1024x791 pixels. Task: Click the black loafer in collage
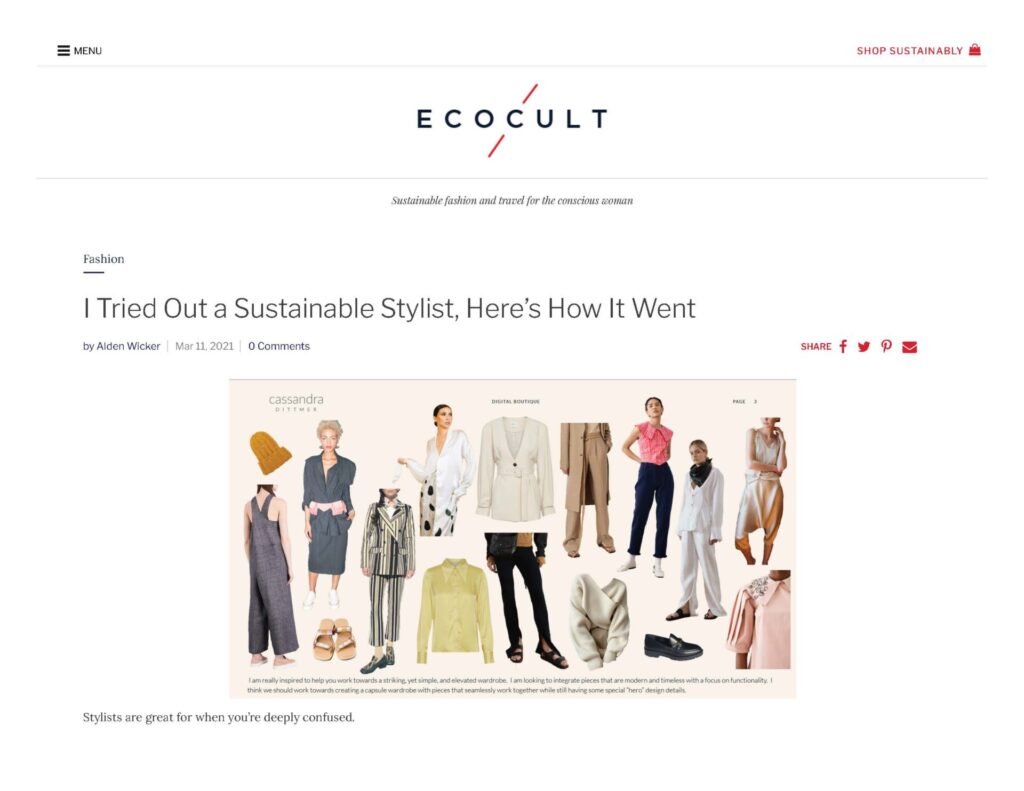[x=673, y=646]
